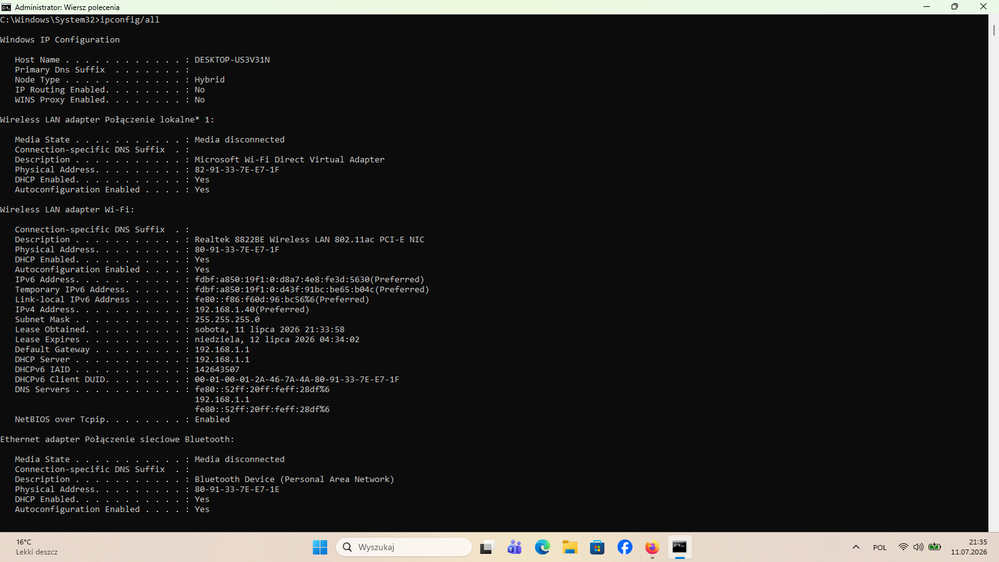
Task: Open Microsoft Store from the taskbar
Action: pyautogui.click(x=597, y=547)
